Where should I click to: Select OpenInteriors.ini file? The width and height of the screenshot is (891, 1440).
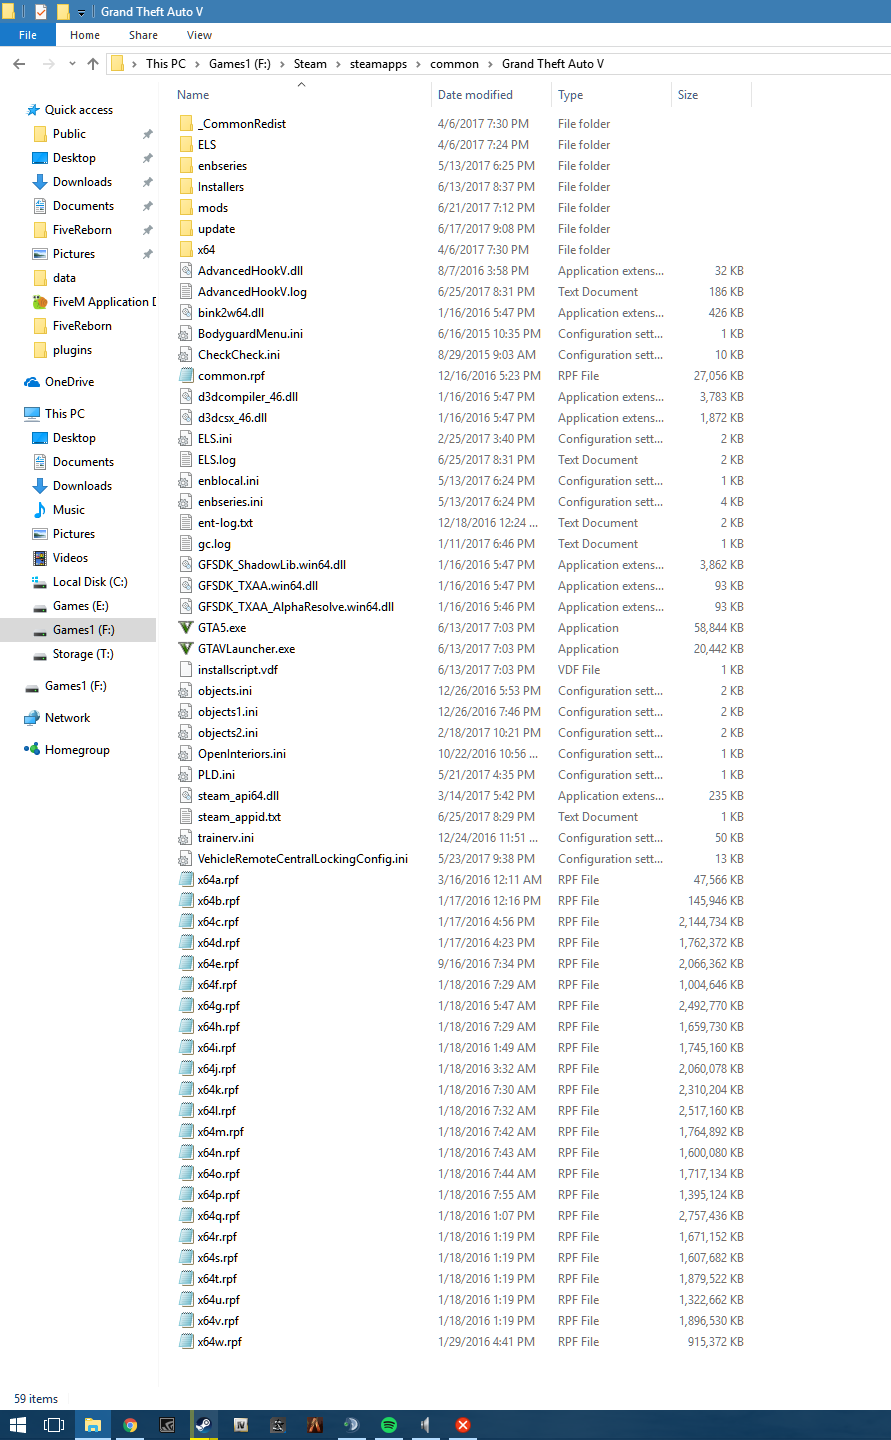(242, 754)
